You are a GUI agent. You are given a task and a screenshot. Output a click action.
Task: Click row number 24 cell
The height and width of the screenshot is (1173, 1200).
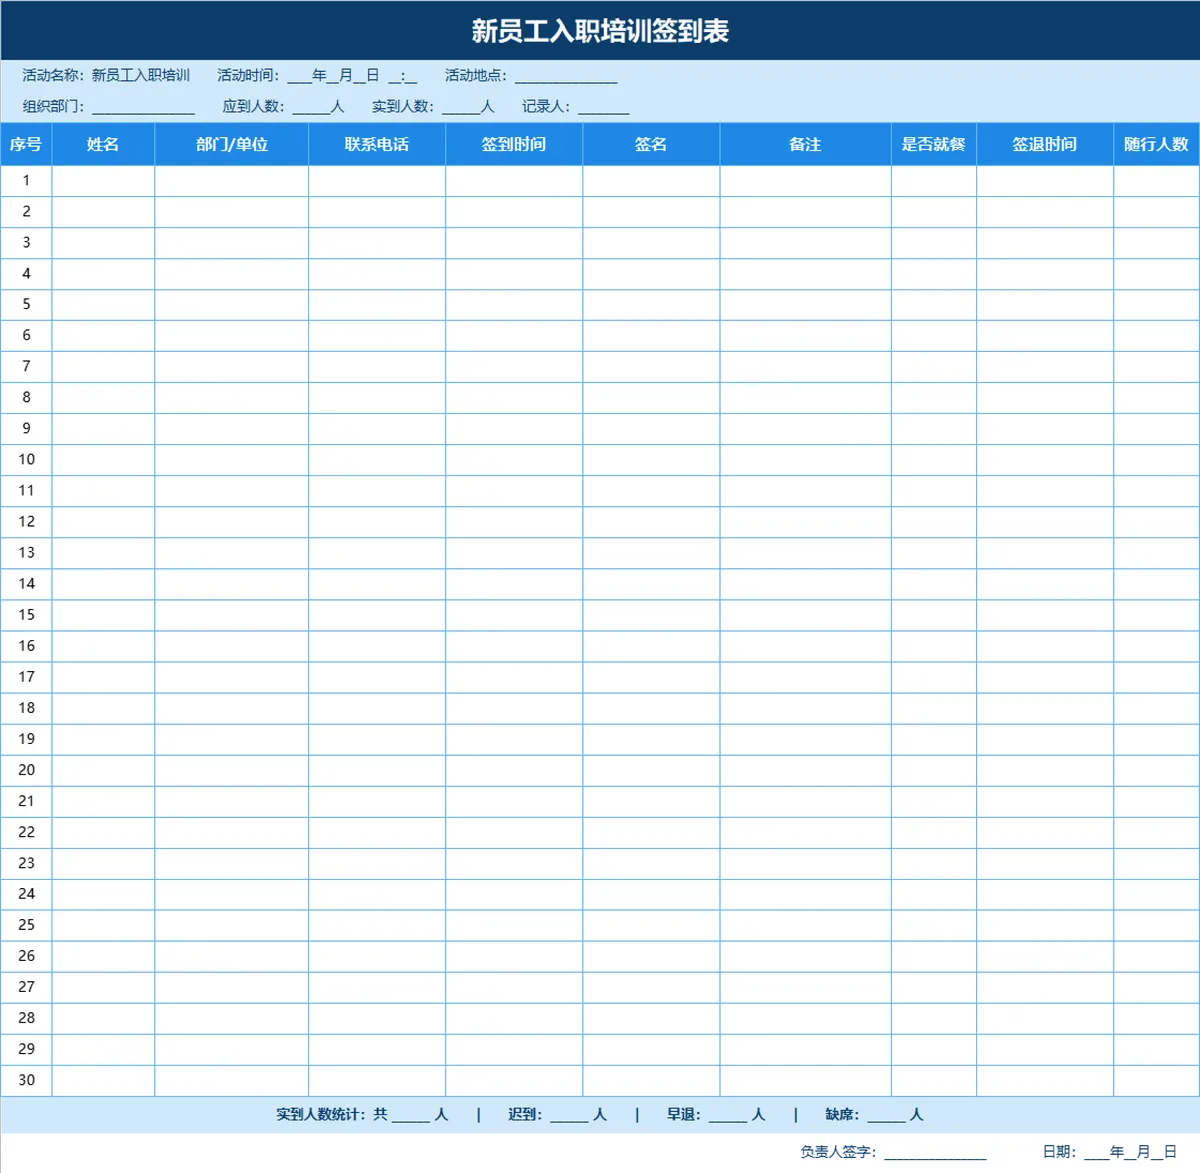[x=26, y=894]
